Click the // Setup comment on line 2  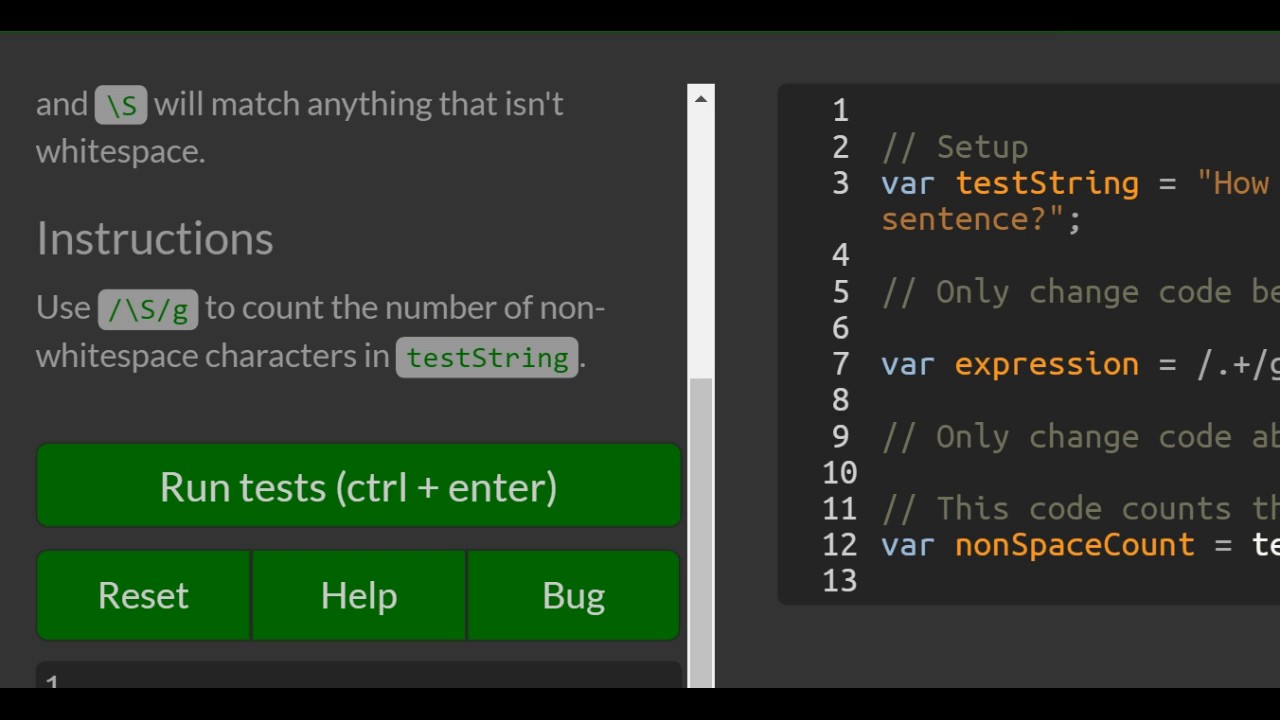(955, 147)
